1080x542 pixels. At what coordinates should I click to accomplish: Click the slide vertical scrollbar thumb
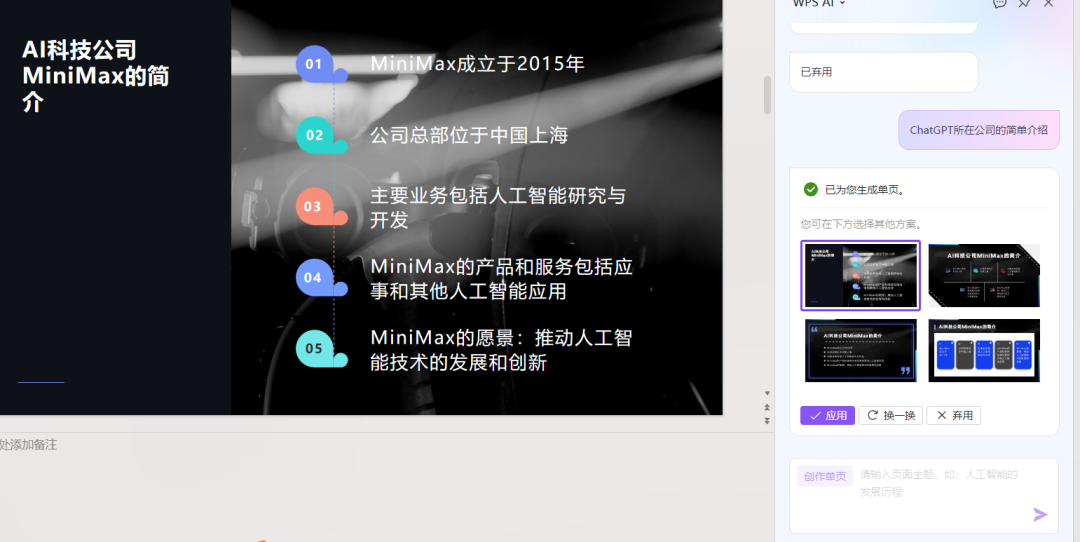[x=767, y=95]
